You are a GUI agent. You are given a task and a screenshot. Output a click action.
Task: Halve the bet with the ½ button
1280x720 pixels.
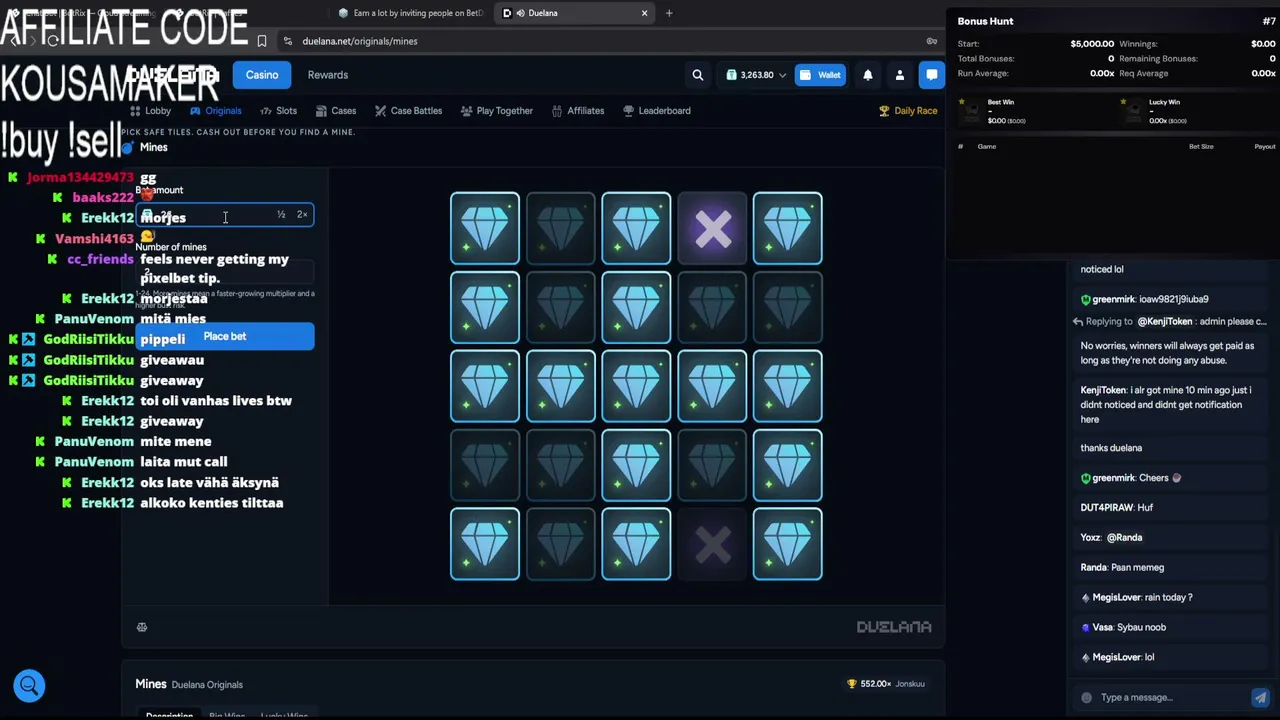point(281,215)
